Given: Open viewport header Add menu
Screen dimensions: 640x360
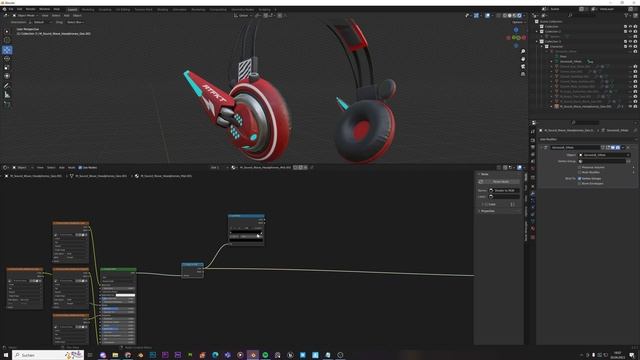Looking at the screenshot, I should [66, 16].
